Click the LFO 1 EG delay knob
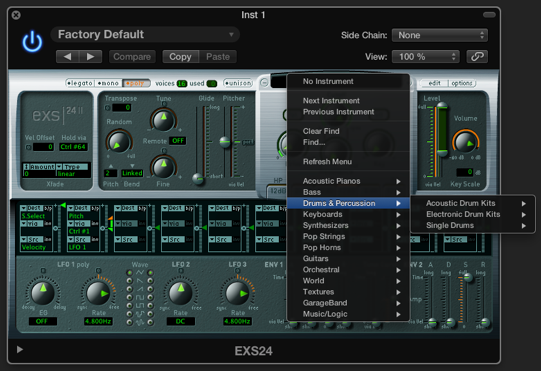541x371 pixels. point(43,293)
